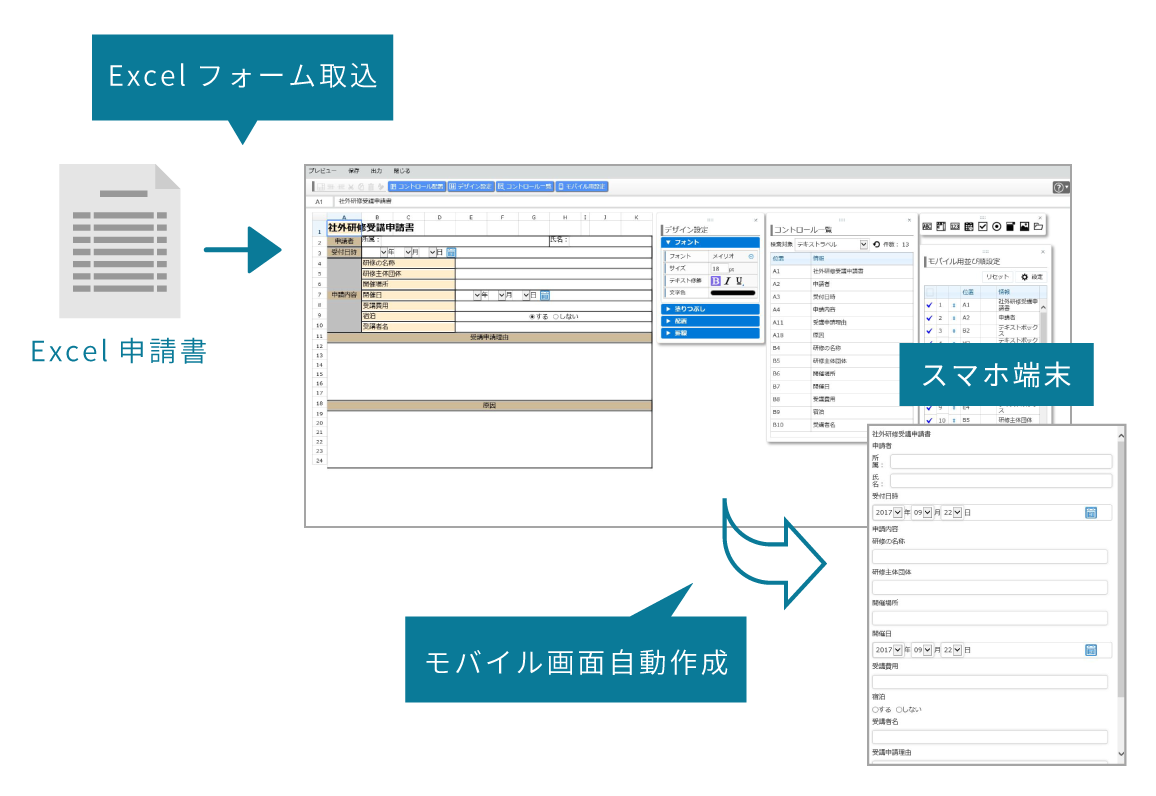Screen dimensions: 1156x796
Task: Click the font size field showing 18
Action: click(719, 269)
